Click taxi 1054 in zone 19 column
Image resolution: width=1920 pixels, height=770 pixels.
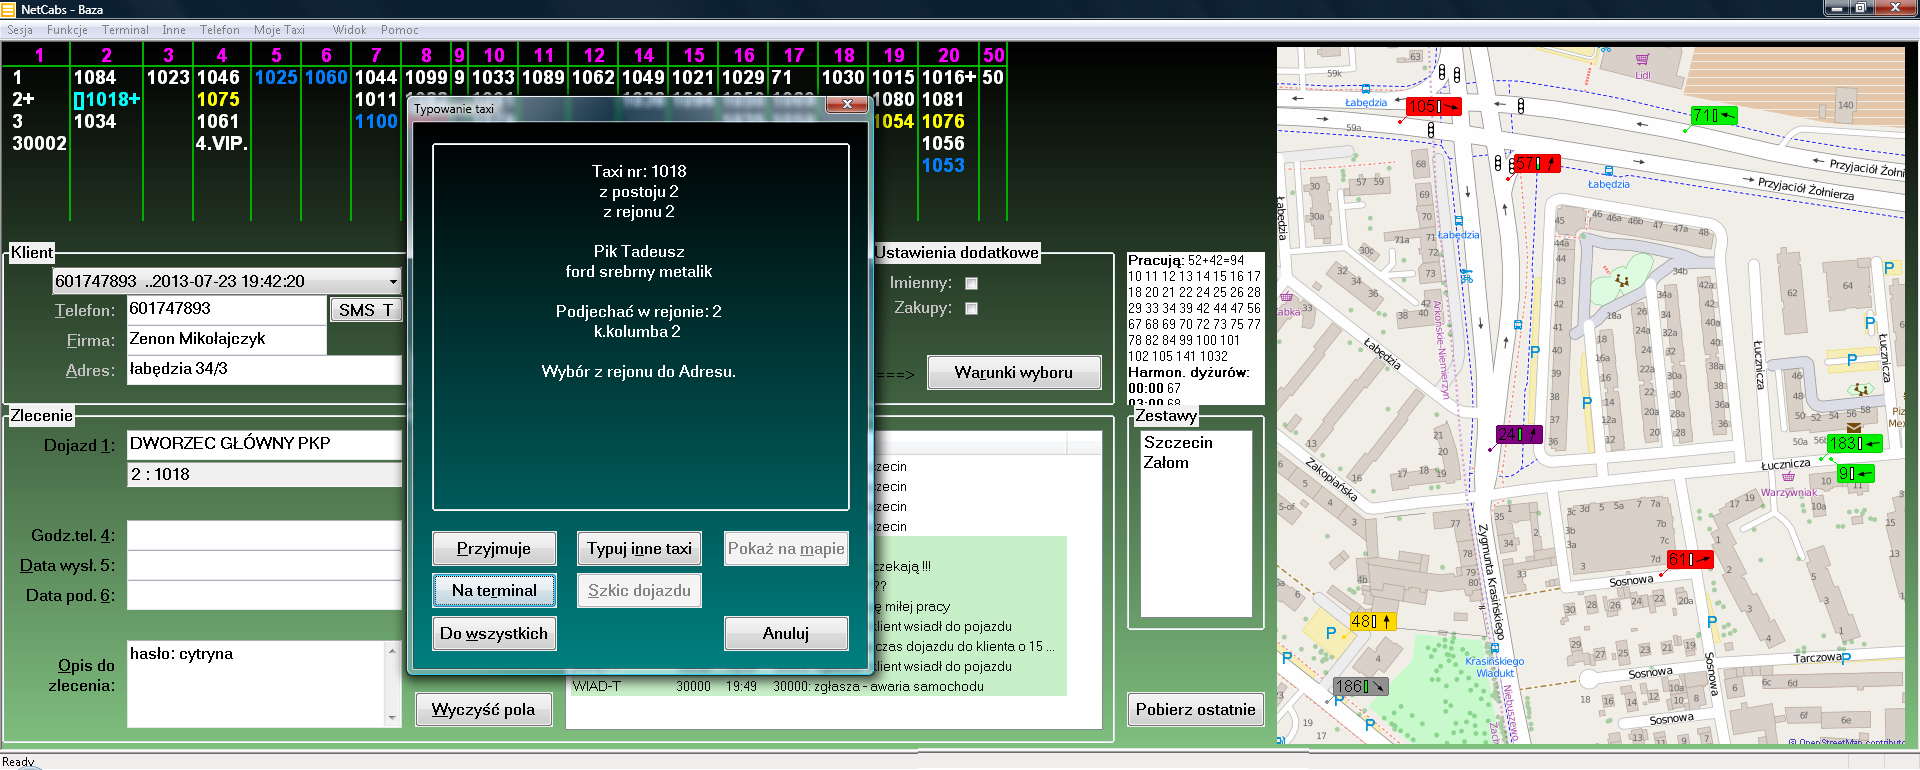pos(893,122)
